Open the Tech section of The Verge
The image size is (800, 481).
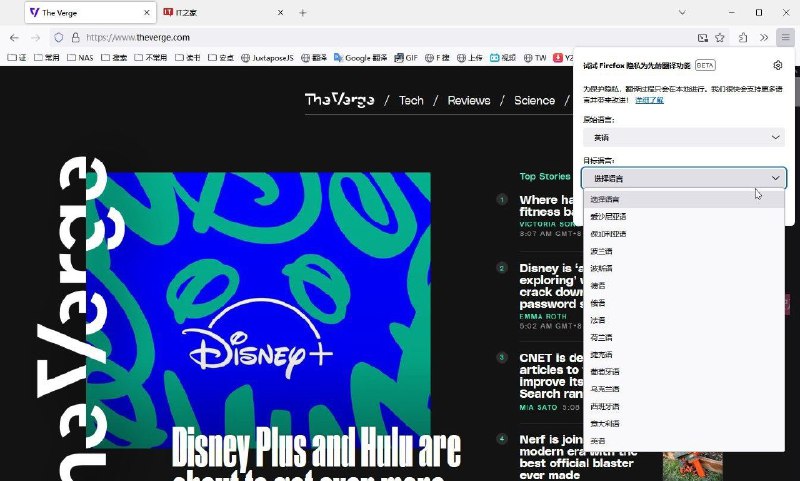pos(411,100)
